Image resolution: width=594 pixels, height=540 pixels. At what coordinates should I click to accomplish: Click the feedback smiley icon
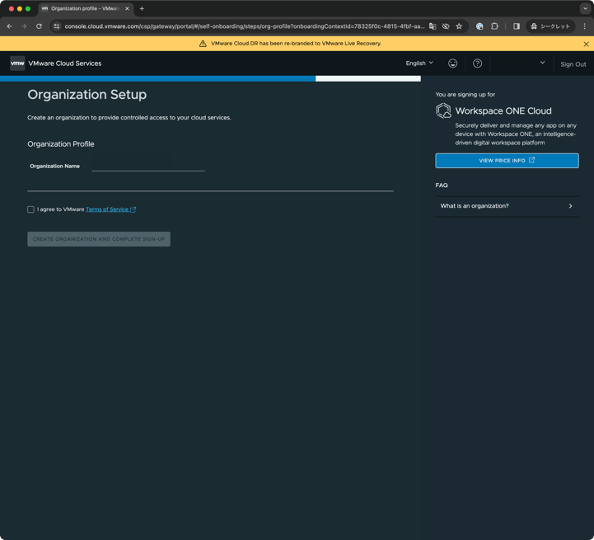click(453, 63)
